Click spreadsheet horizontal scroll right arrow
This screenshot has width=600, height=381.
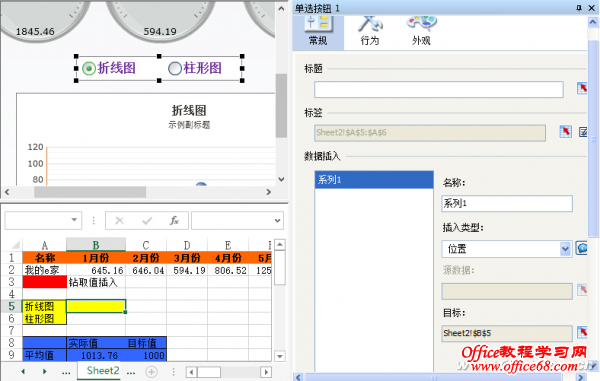[266, 372]
